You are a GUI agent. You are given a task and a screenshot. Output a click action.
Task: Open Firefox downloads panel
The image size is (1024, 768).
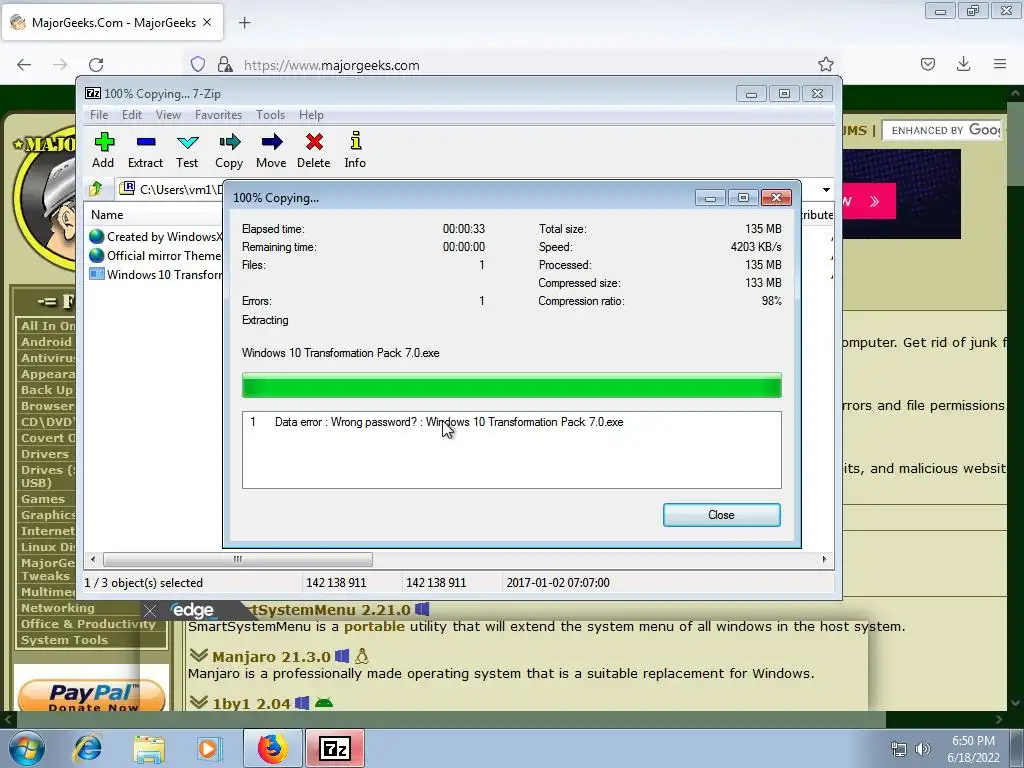(x=963, y=64)
